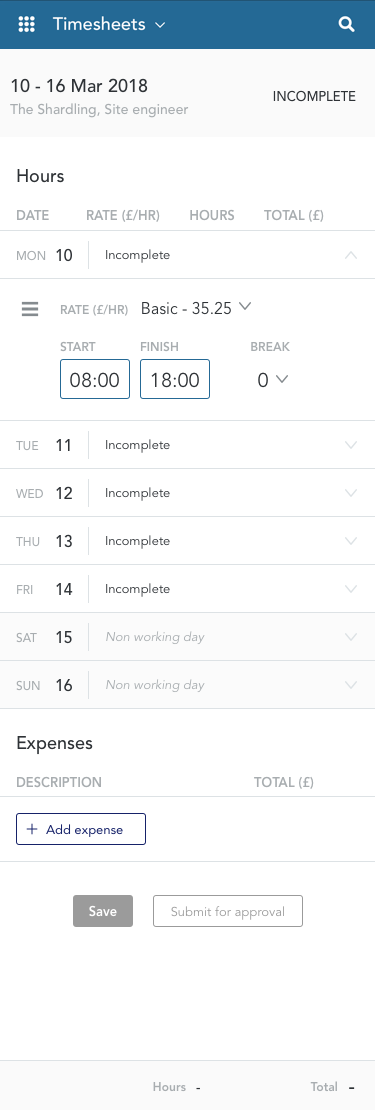Expand the Thursday 13 row chevron
The width and height of the screenshot is (375, 1110).
pos(350,541)
